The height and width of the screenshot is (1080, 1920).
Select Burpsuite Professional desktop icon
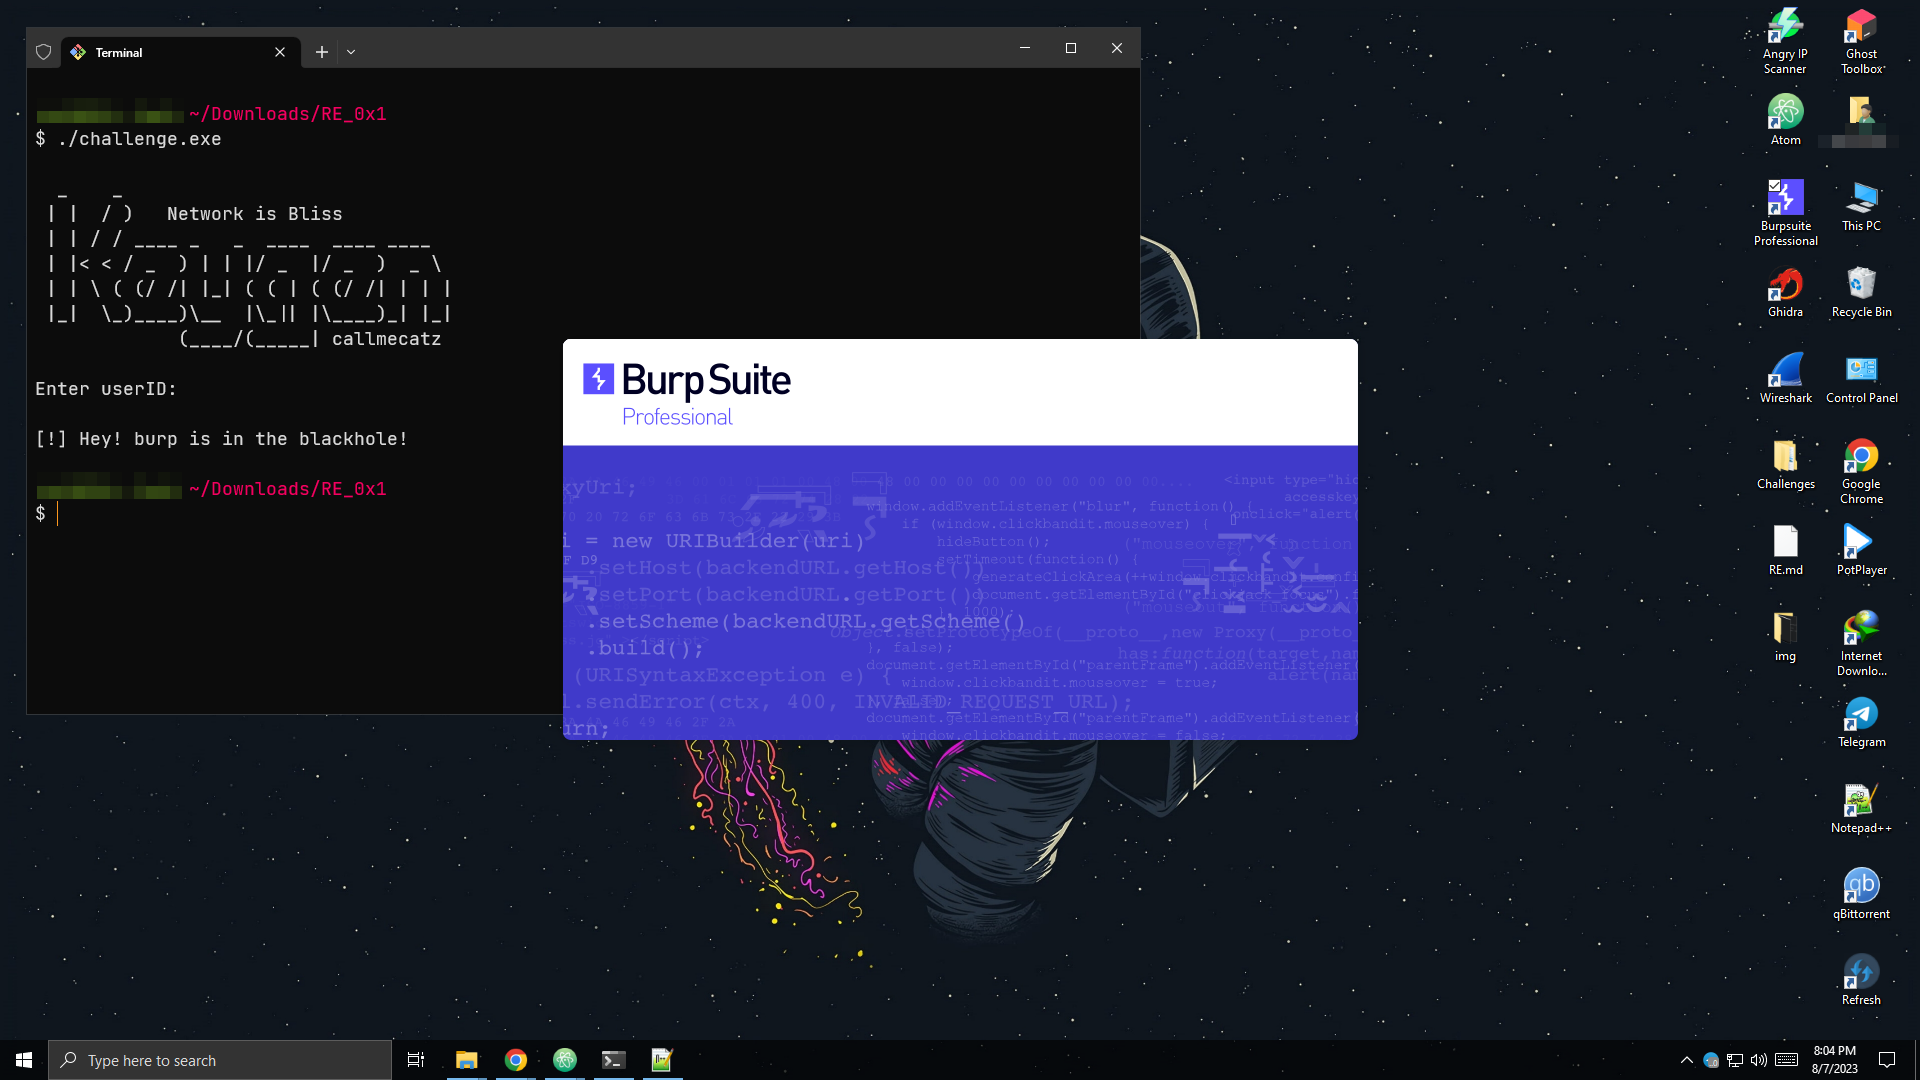click(x=1785, y=212)
